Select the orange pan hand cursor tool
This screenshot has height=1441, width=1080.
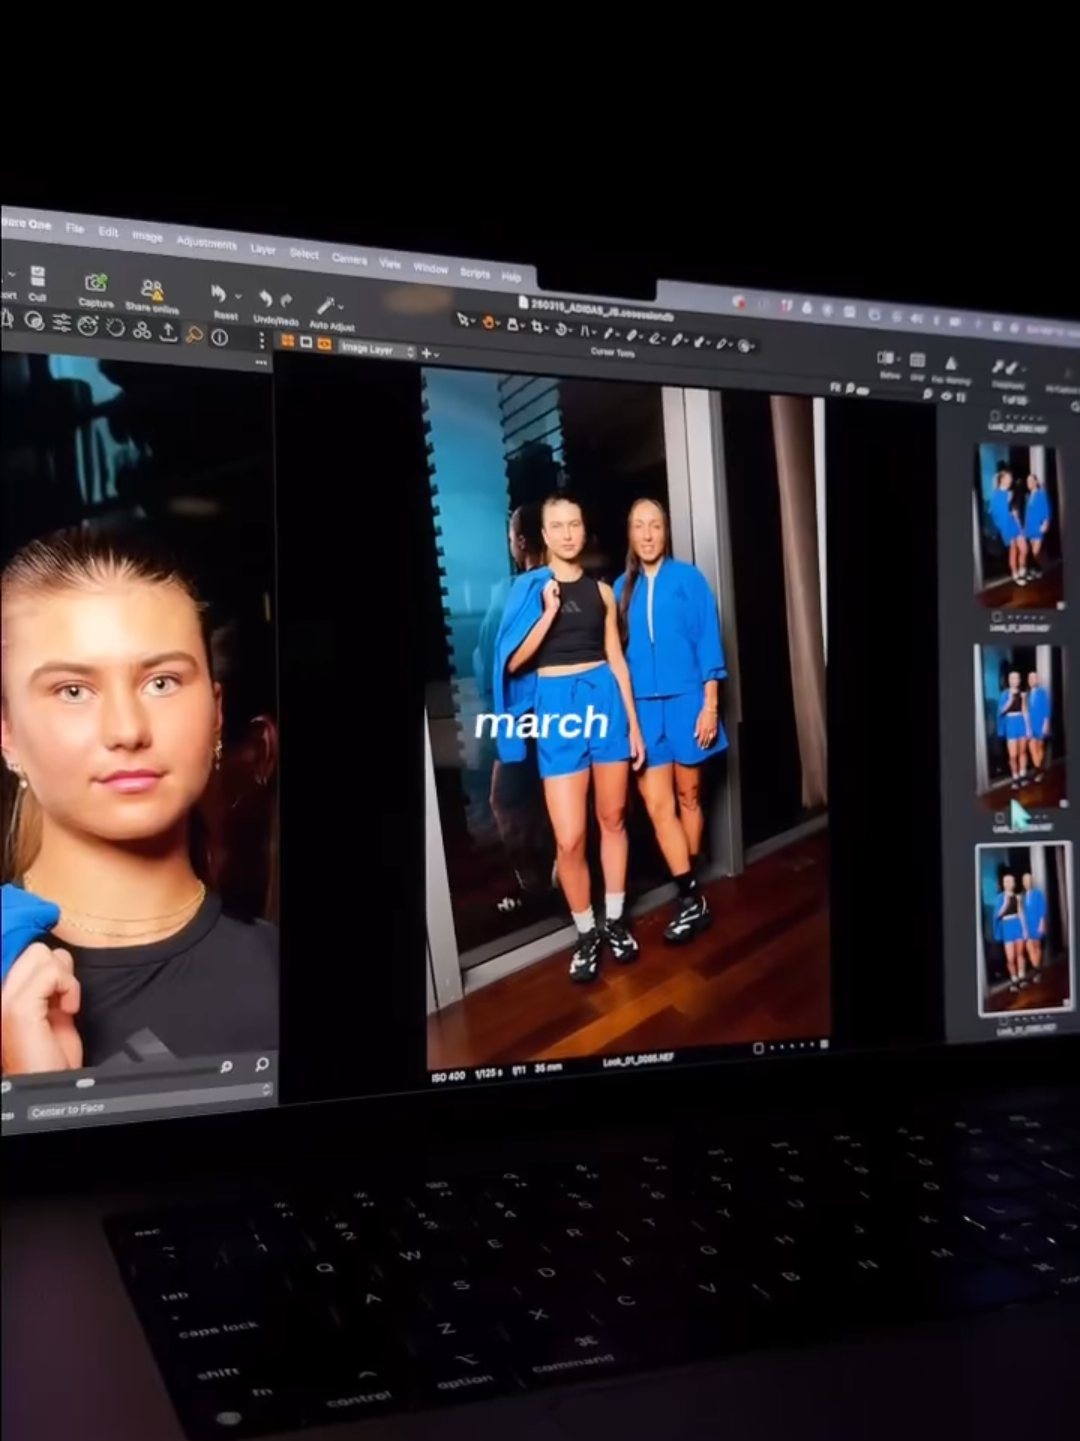pos(489,322)
